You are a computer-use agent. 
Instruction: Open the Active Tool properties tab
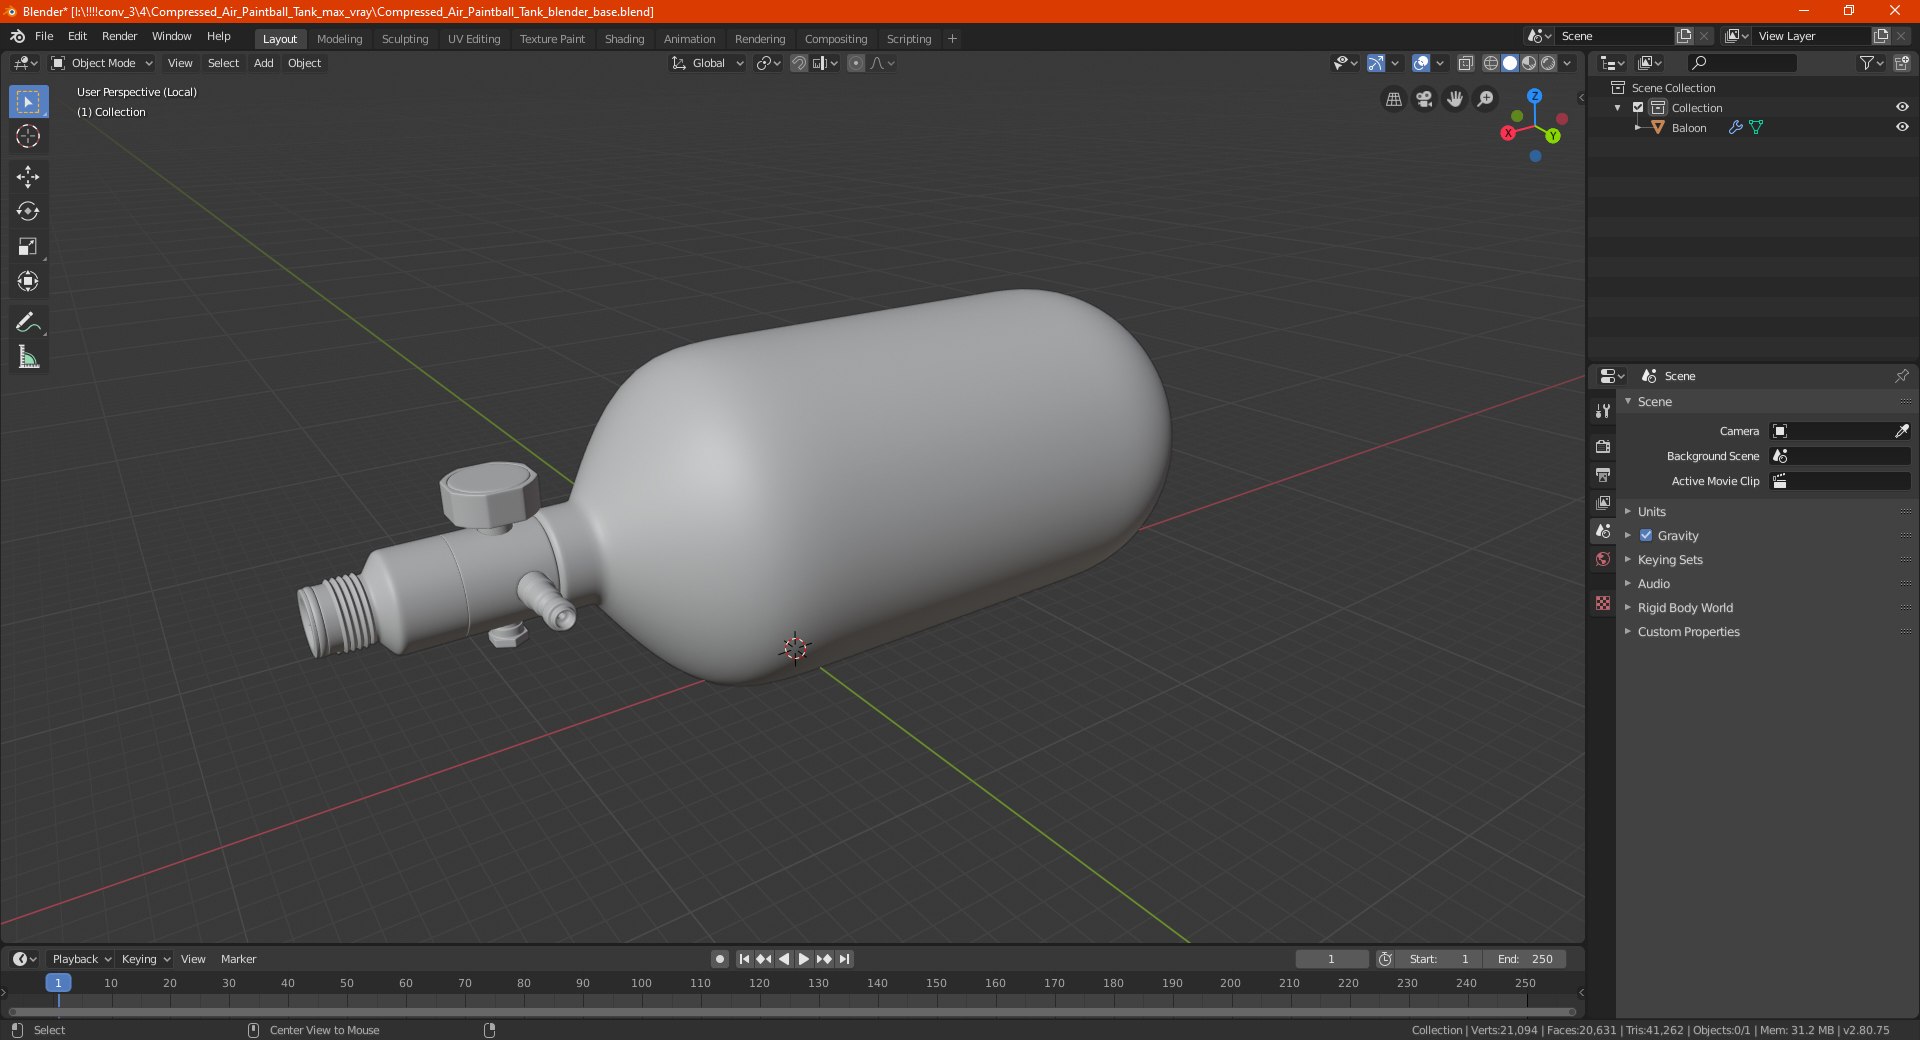(x=1603, y=411)
